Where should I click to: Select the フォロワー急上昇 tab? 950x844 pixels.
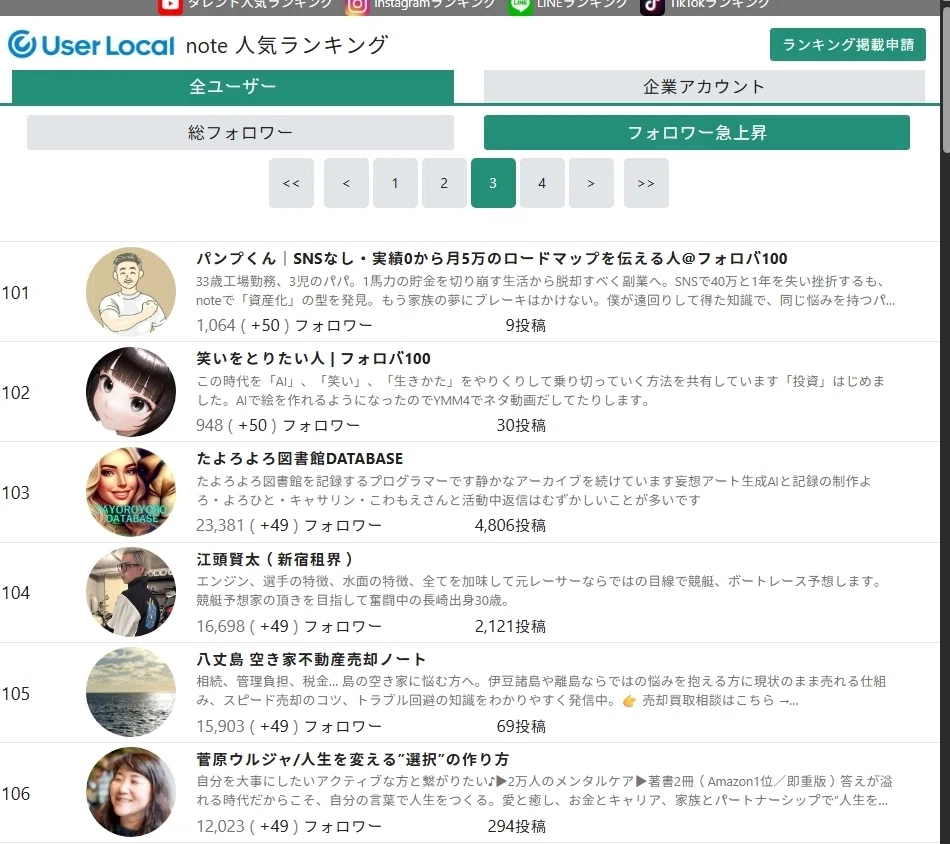pyautogui.click(x=697, y=132)
